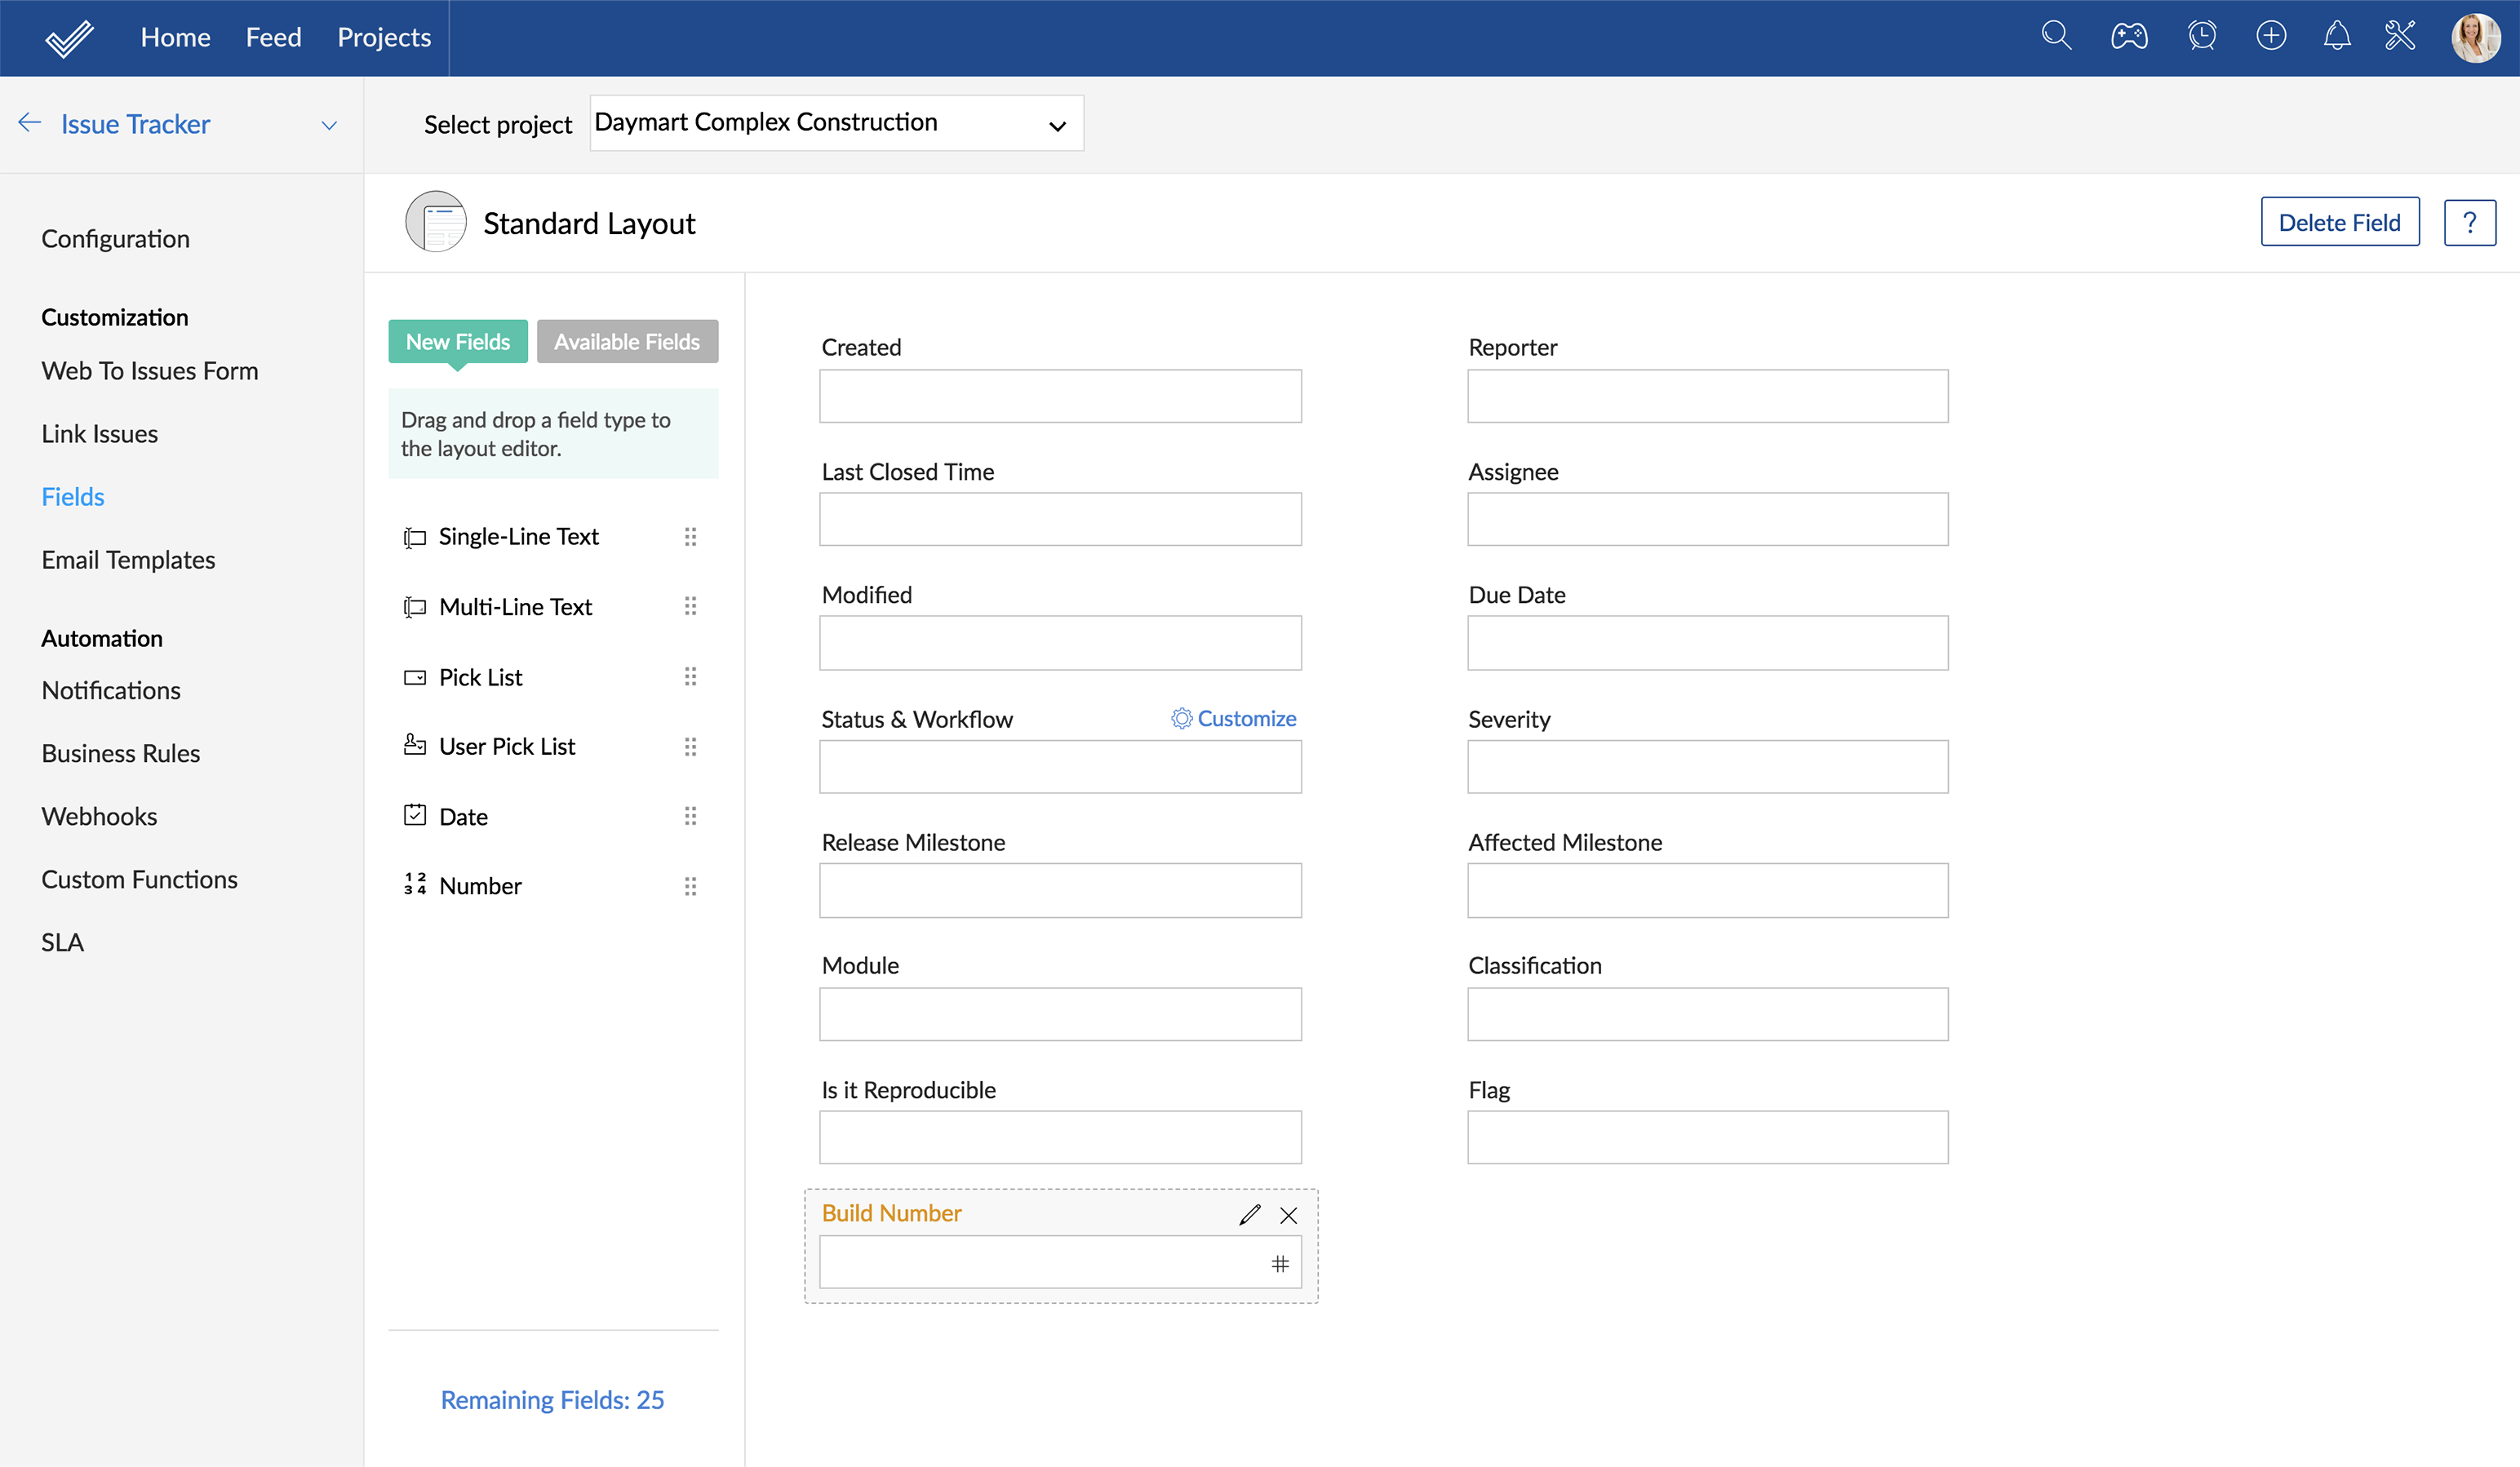This screenshot has width=2520, height=1467.
Task: Click inside the Severity input field
Action: coord(1706,766)
